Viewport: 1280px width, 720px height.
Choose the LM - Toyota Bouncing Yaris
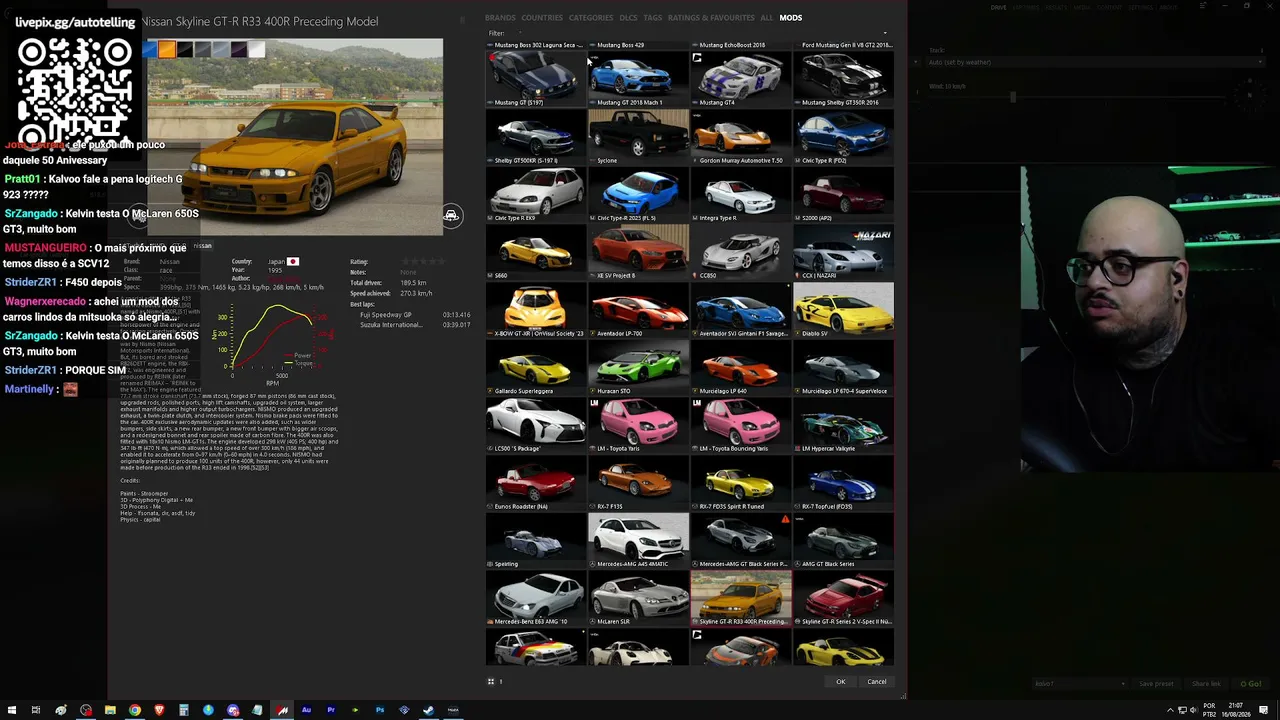pos(740,425)
